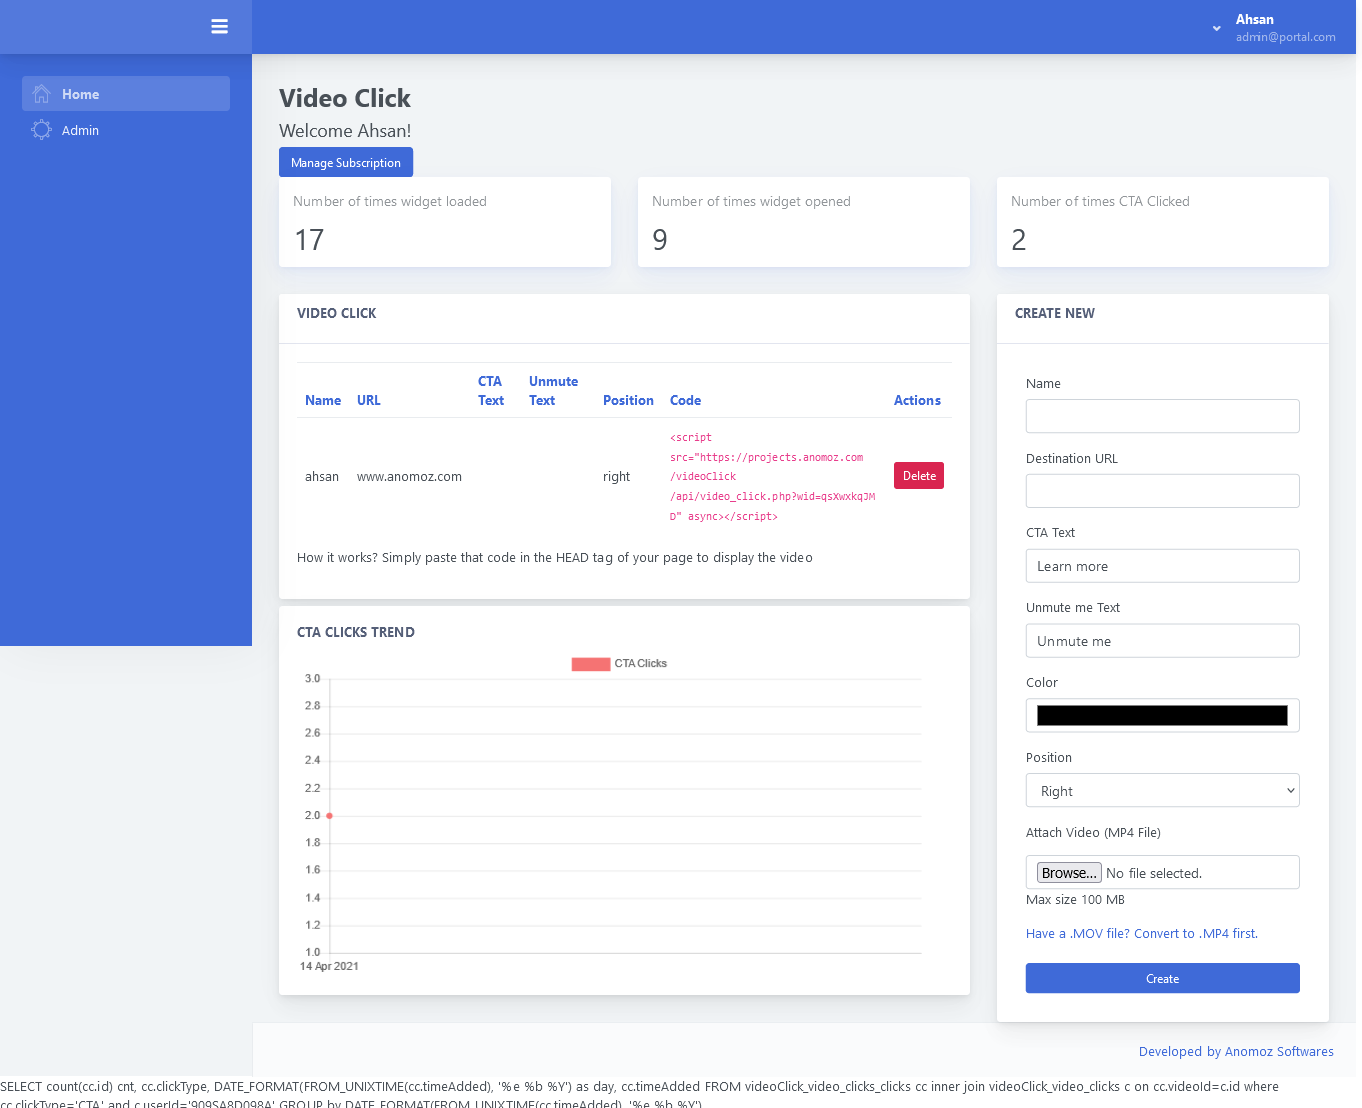
Task: Click the CTA Text field with Learn more
Action: pos(1162,566)
